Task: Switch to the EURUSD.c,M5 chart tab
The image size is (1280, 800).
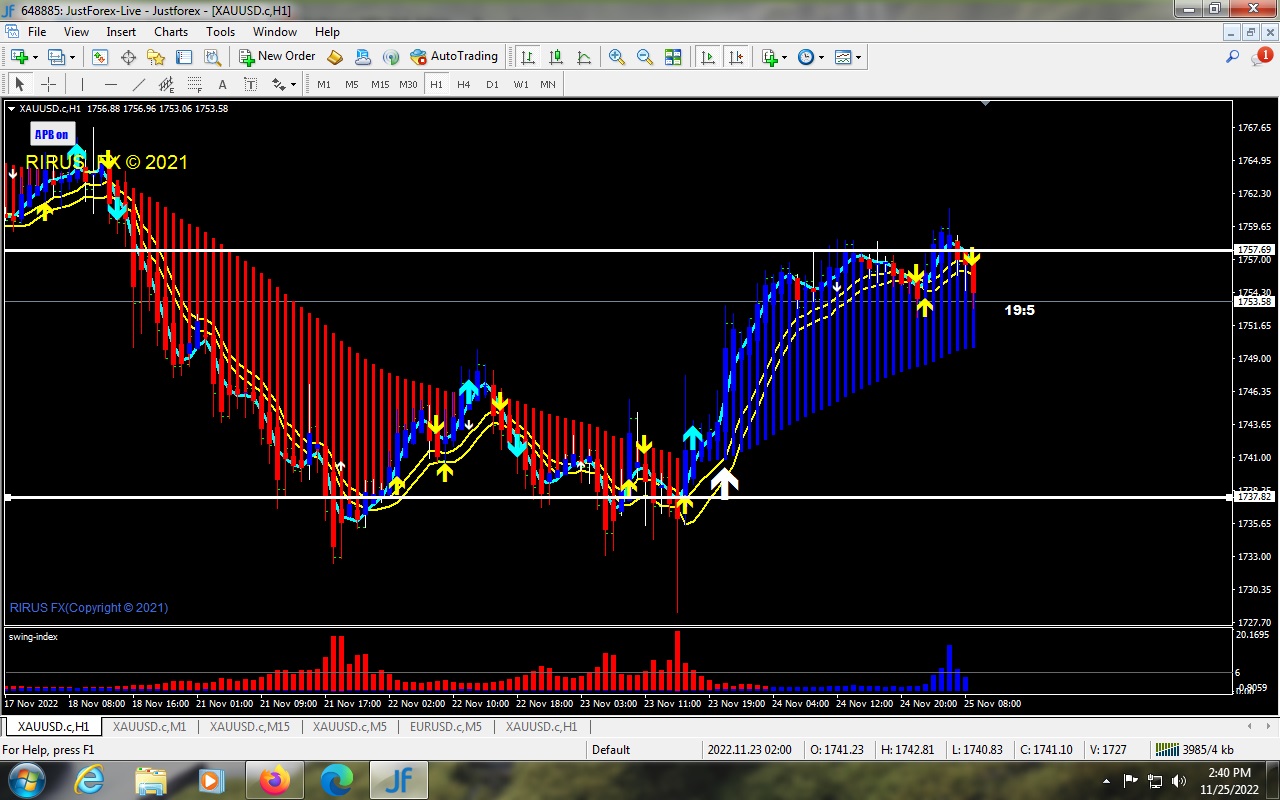Action: tap(446, 727)
